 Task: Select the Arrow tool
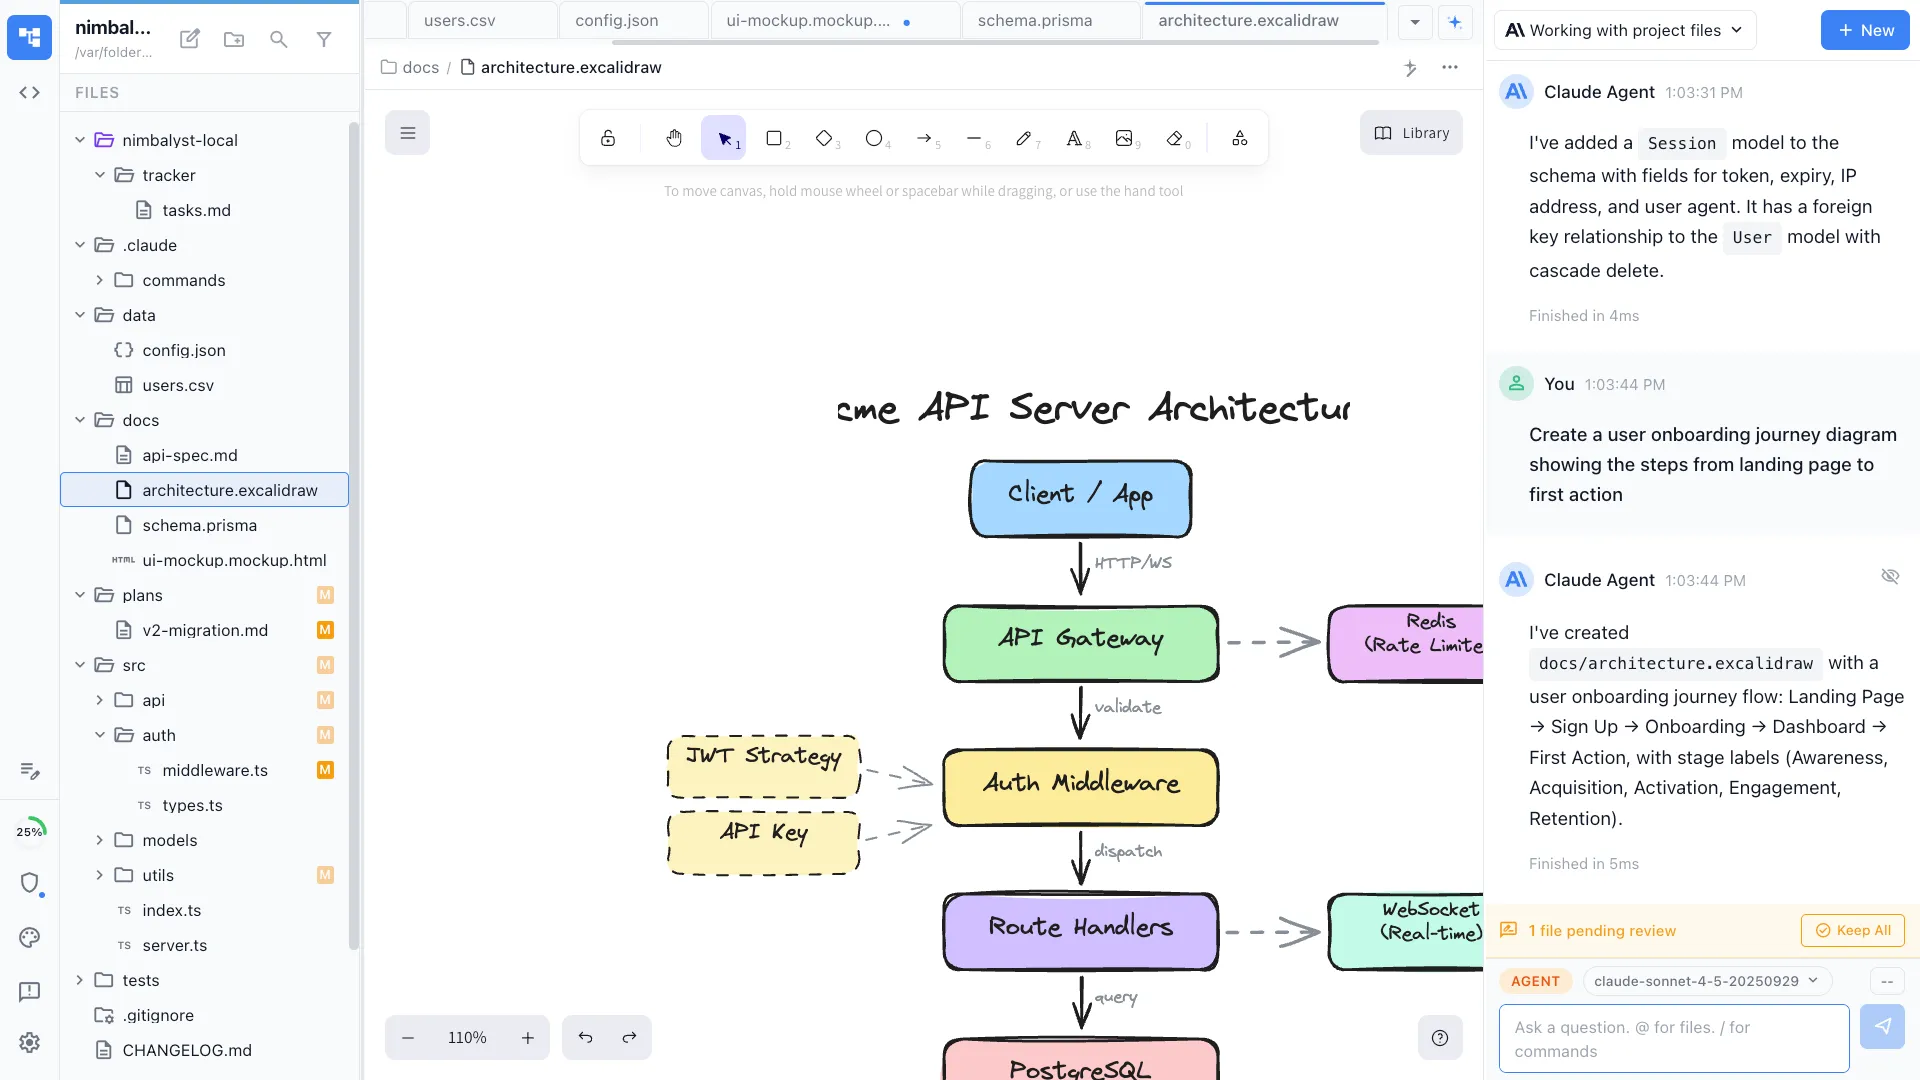(925, 137)
